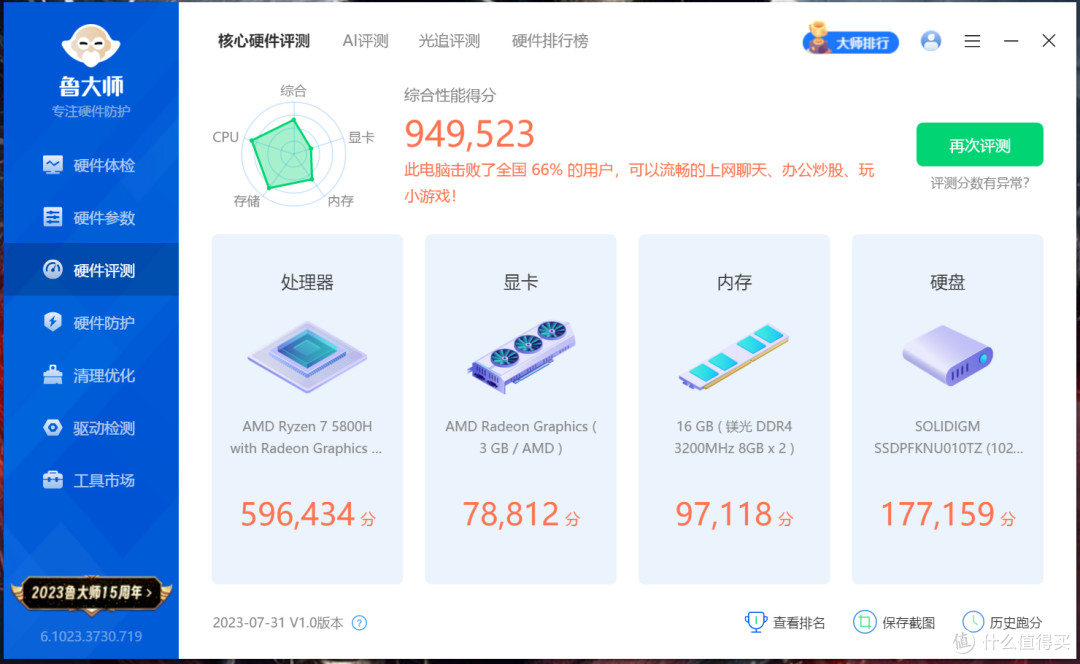Click the 硬件参数 list icon

click(52, 217)
